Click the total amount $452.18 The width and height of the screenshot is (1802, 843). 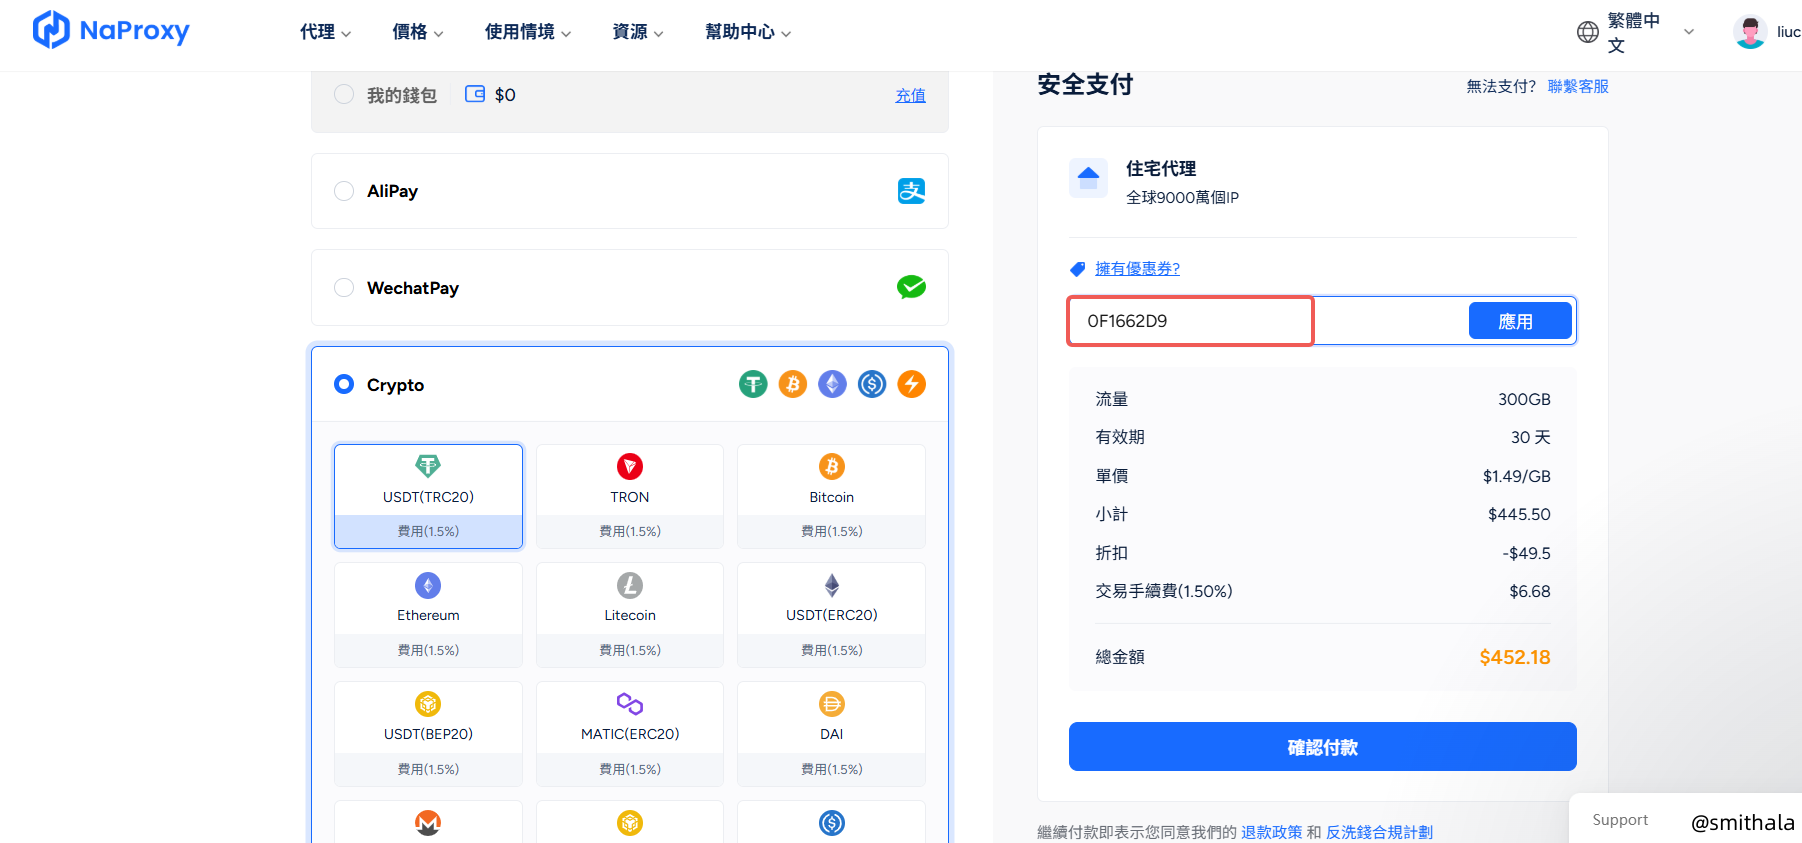click(x=1515, y=657)
